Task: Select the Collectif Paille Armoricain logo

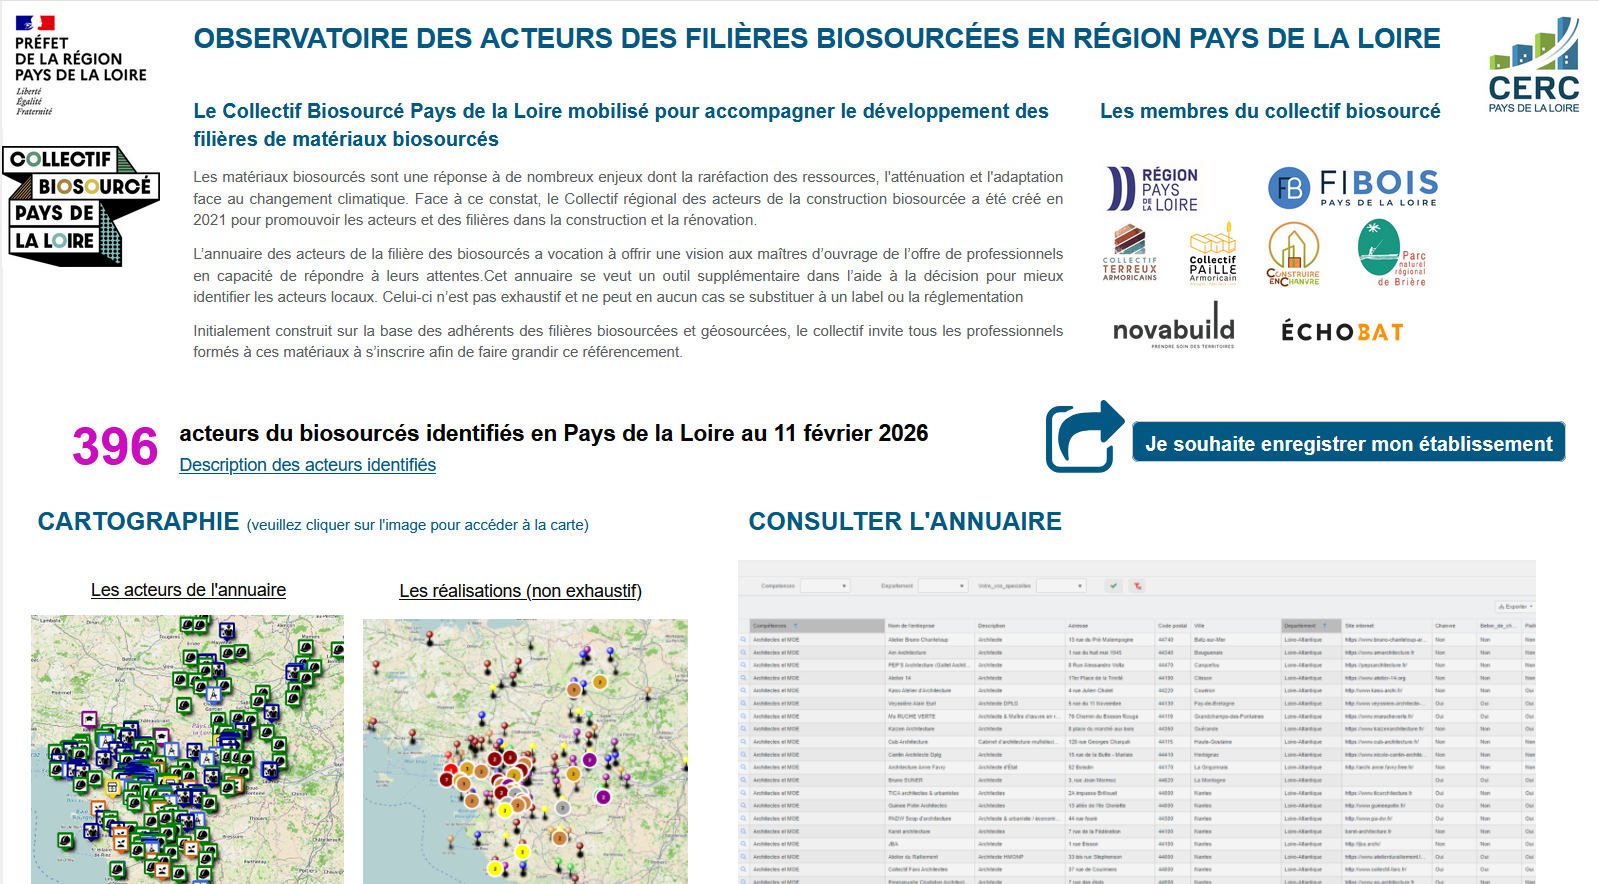Action: pos(1212,254)
